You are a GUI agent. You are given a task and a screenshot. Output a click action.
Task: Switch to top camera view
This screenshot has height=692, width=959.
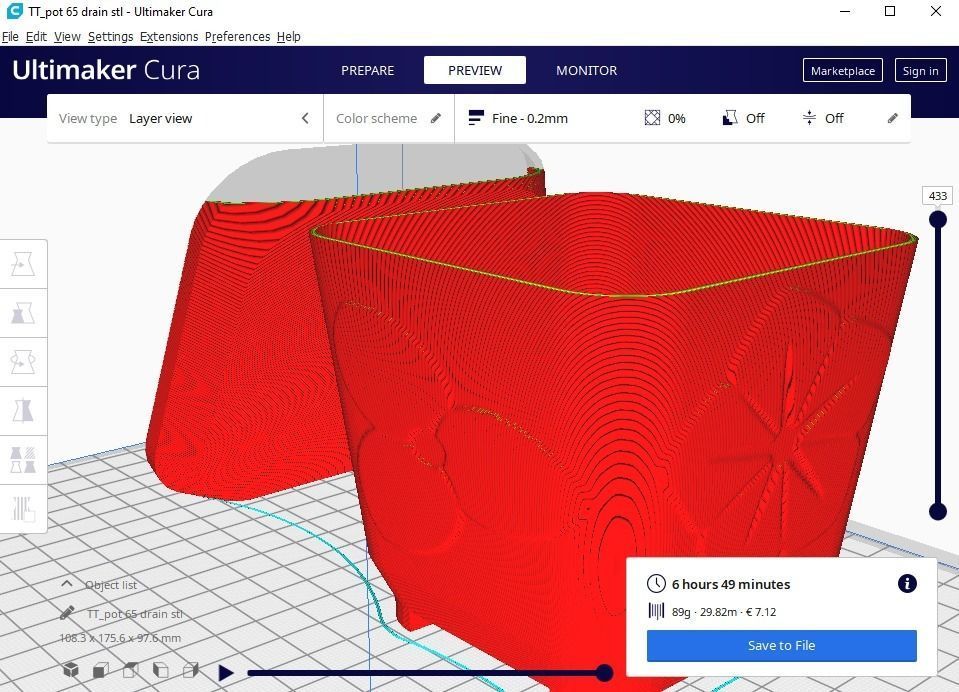point(131,670)
